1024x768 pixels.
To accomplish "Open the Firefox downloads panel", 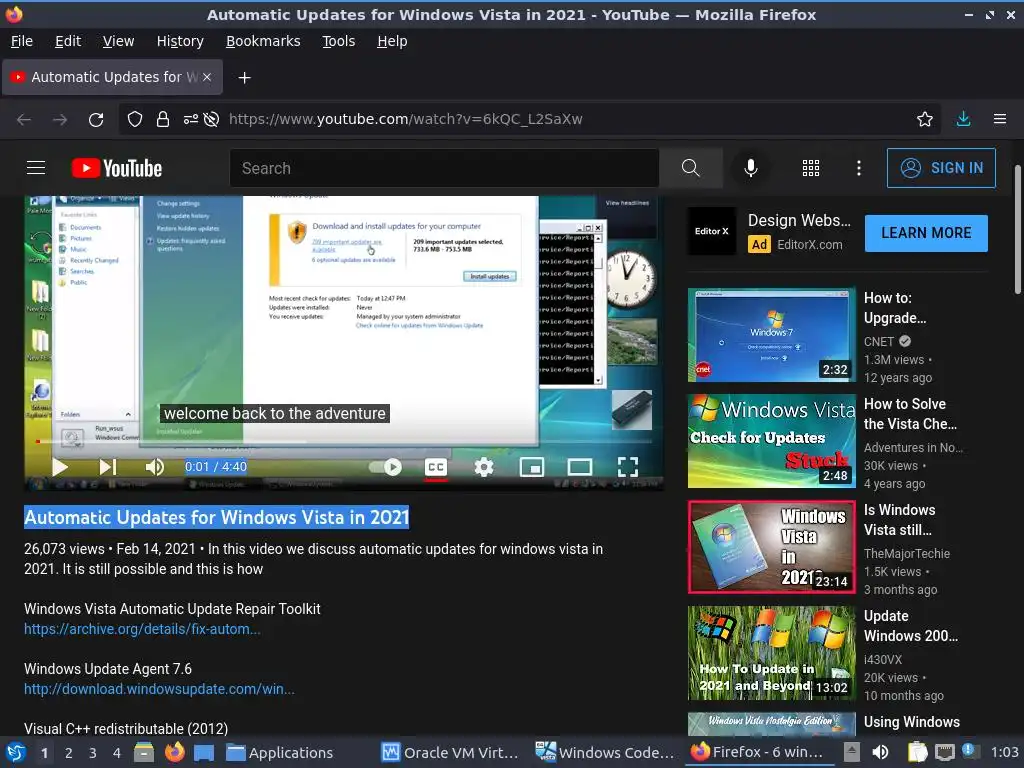I will pos(963,119).
